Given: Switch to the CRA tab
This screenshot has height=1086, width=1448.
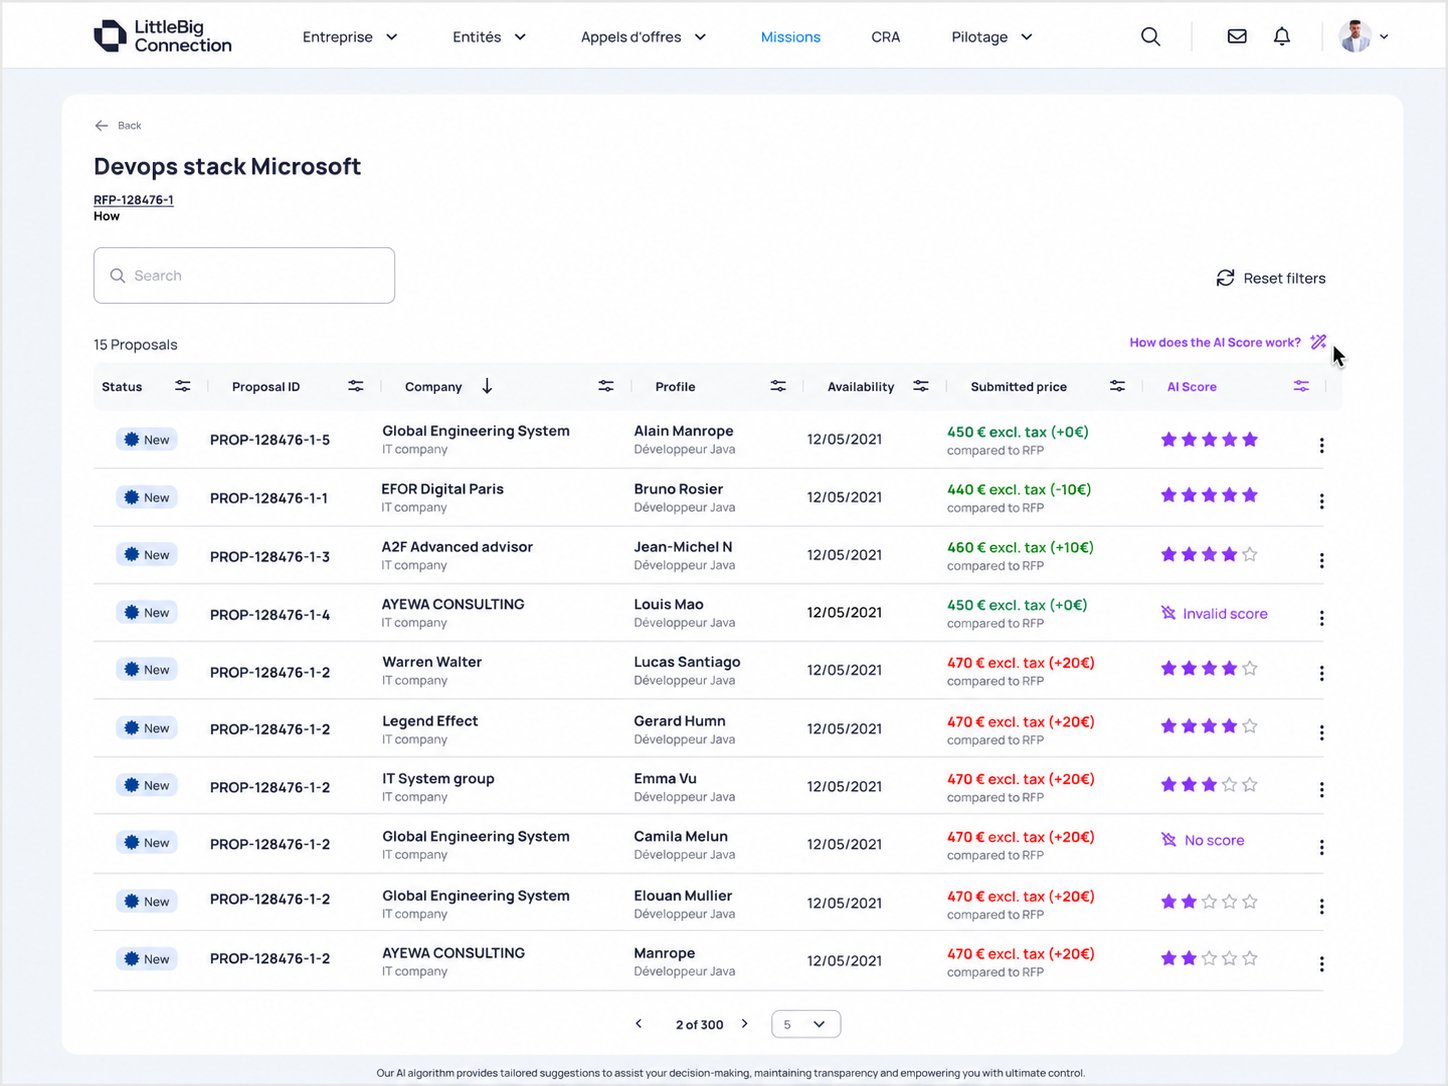Looking at the screenshot, I should pos(886,37).
